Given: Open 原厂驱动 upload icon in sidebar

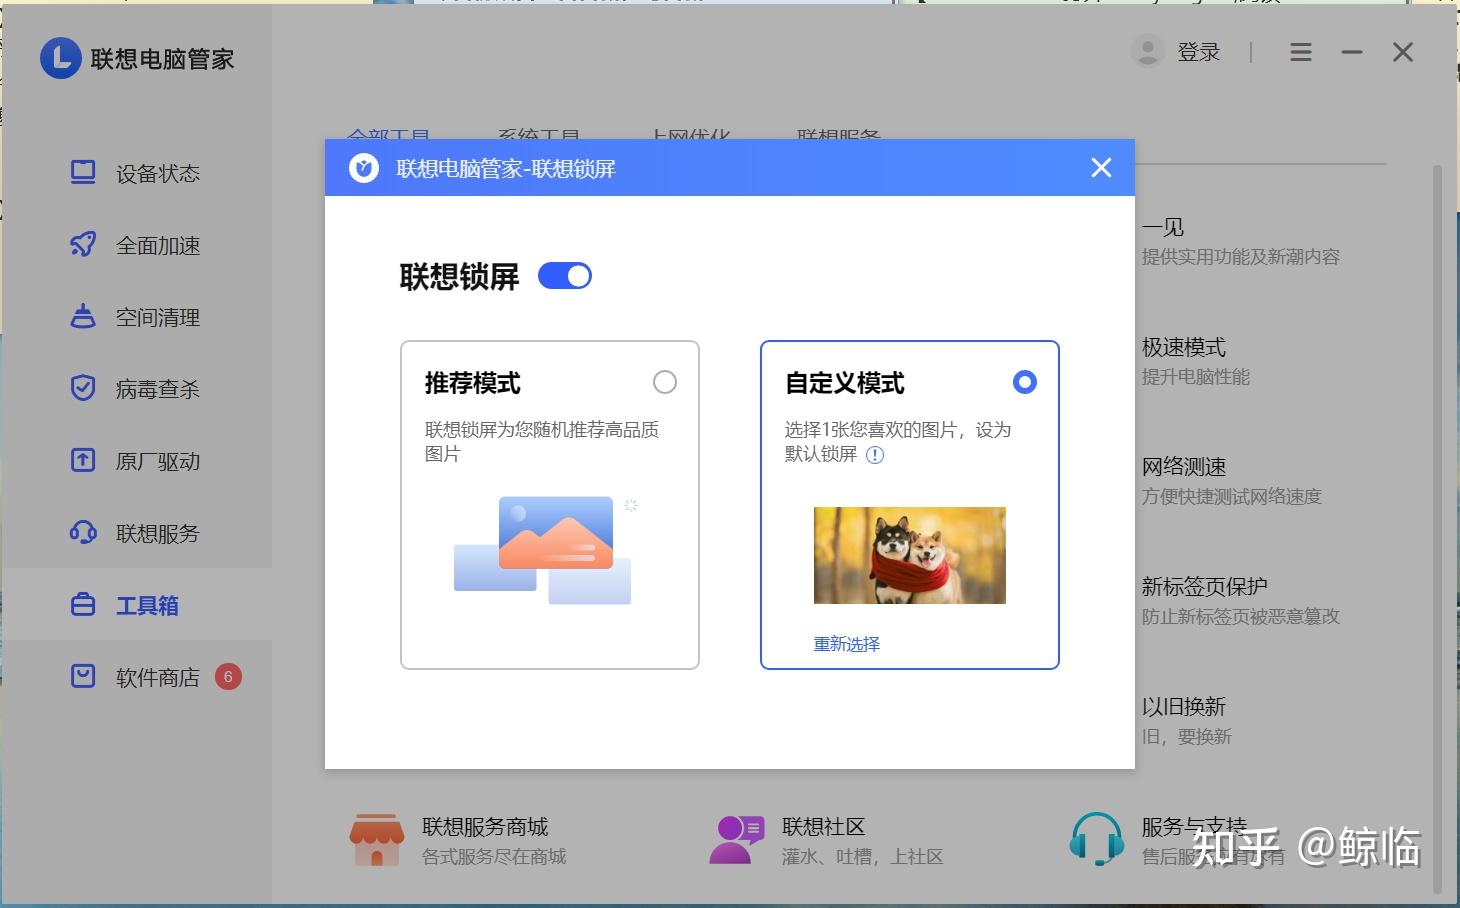Looking at the screenshot, I should (x=83, y=460).
